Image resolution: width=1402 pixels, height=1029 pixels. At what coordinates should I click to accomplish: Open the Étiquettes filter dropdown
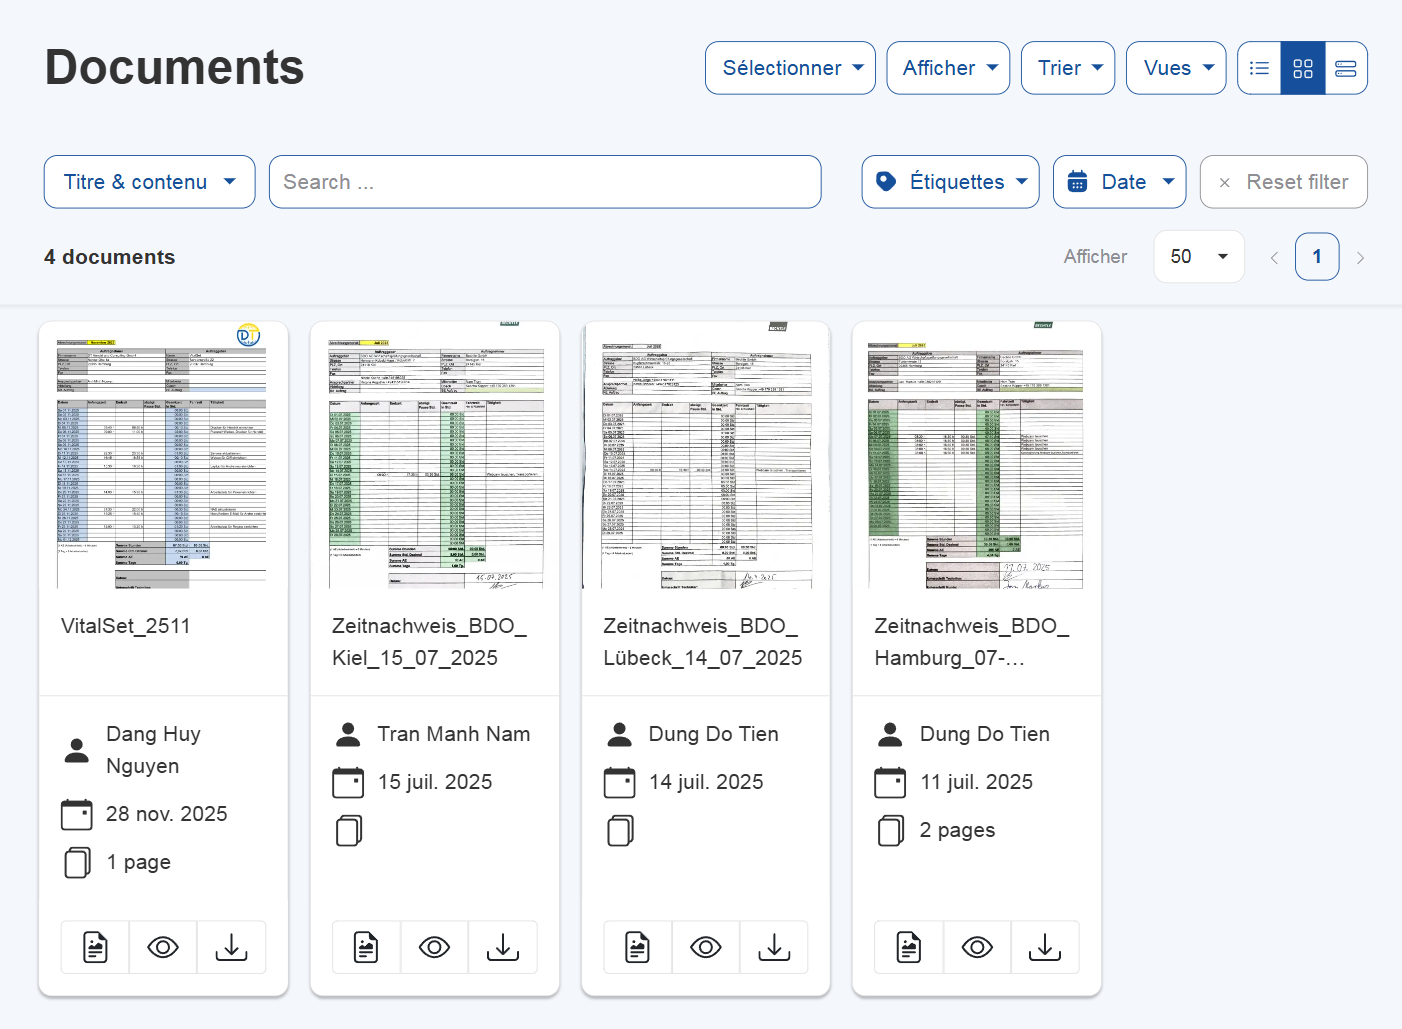(950, 182)
